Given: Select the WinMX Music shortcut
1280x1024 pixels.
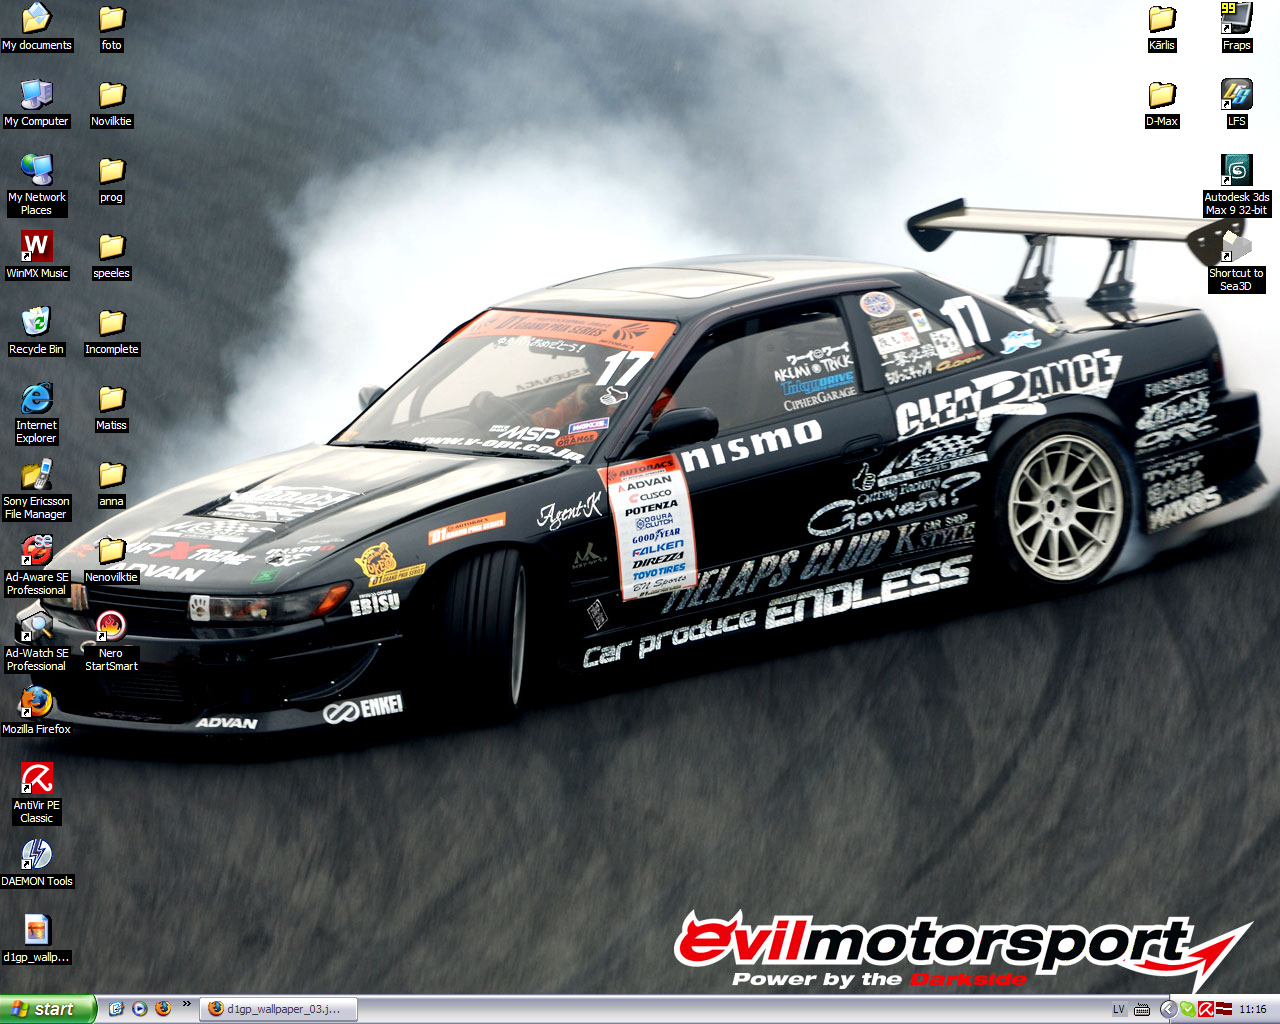Looking at the screenshot, I should click(37, 255).
